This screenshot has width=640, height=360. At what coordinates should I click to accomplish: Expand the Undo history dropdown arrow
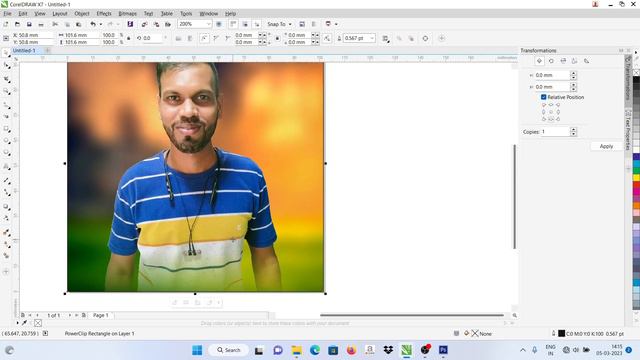coord(100,24)
